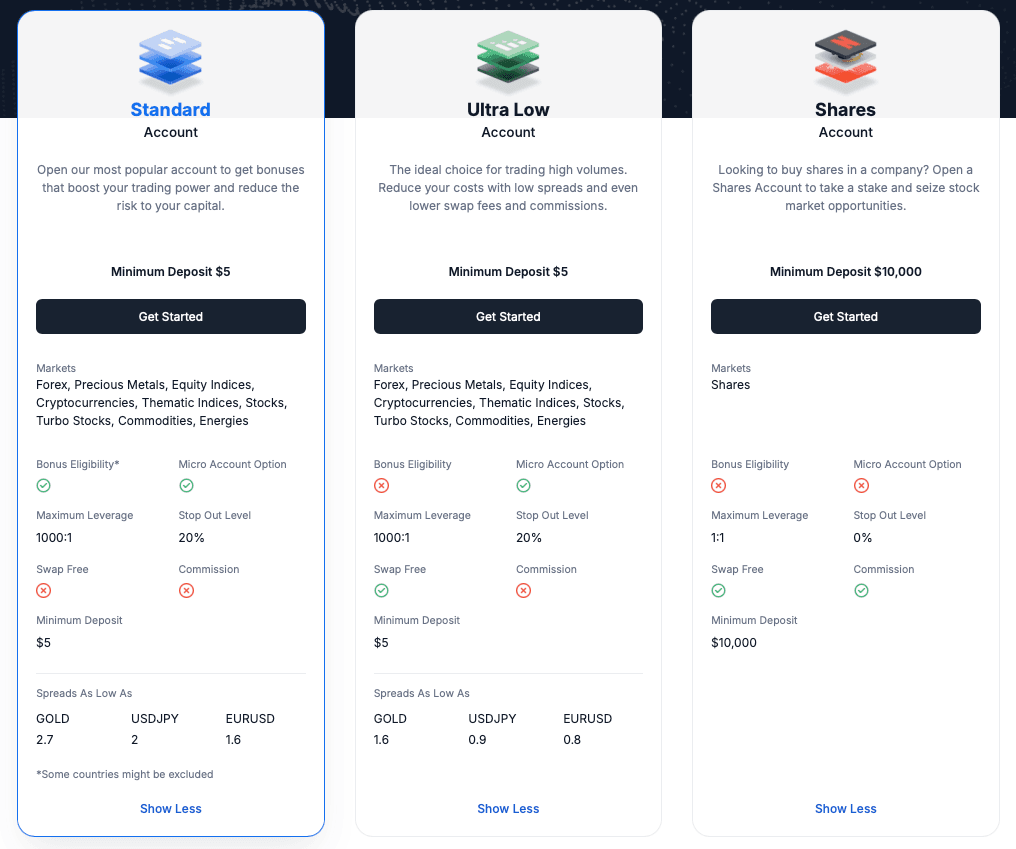
Task: Click Shares account Commission green check icon
Action: [861, 591]
